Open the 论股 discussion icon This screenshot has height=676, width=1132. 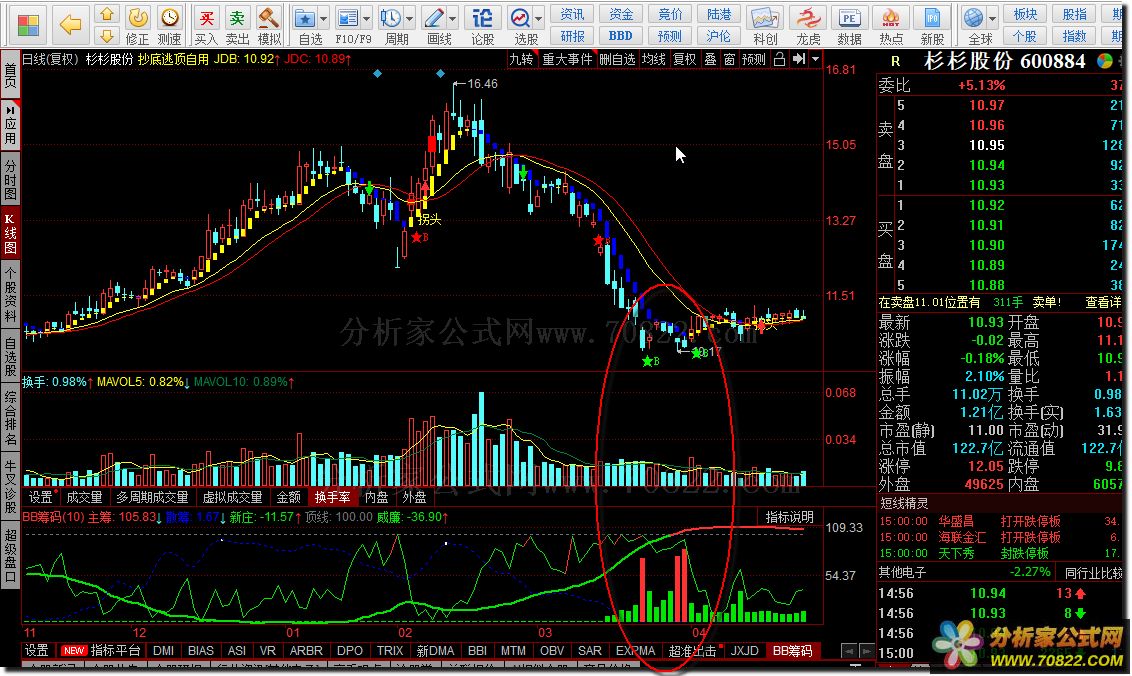[482, 25]
